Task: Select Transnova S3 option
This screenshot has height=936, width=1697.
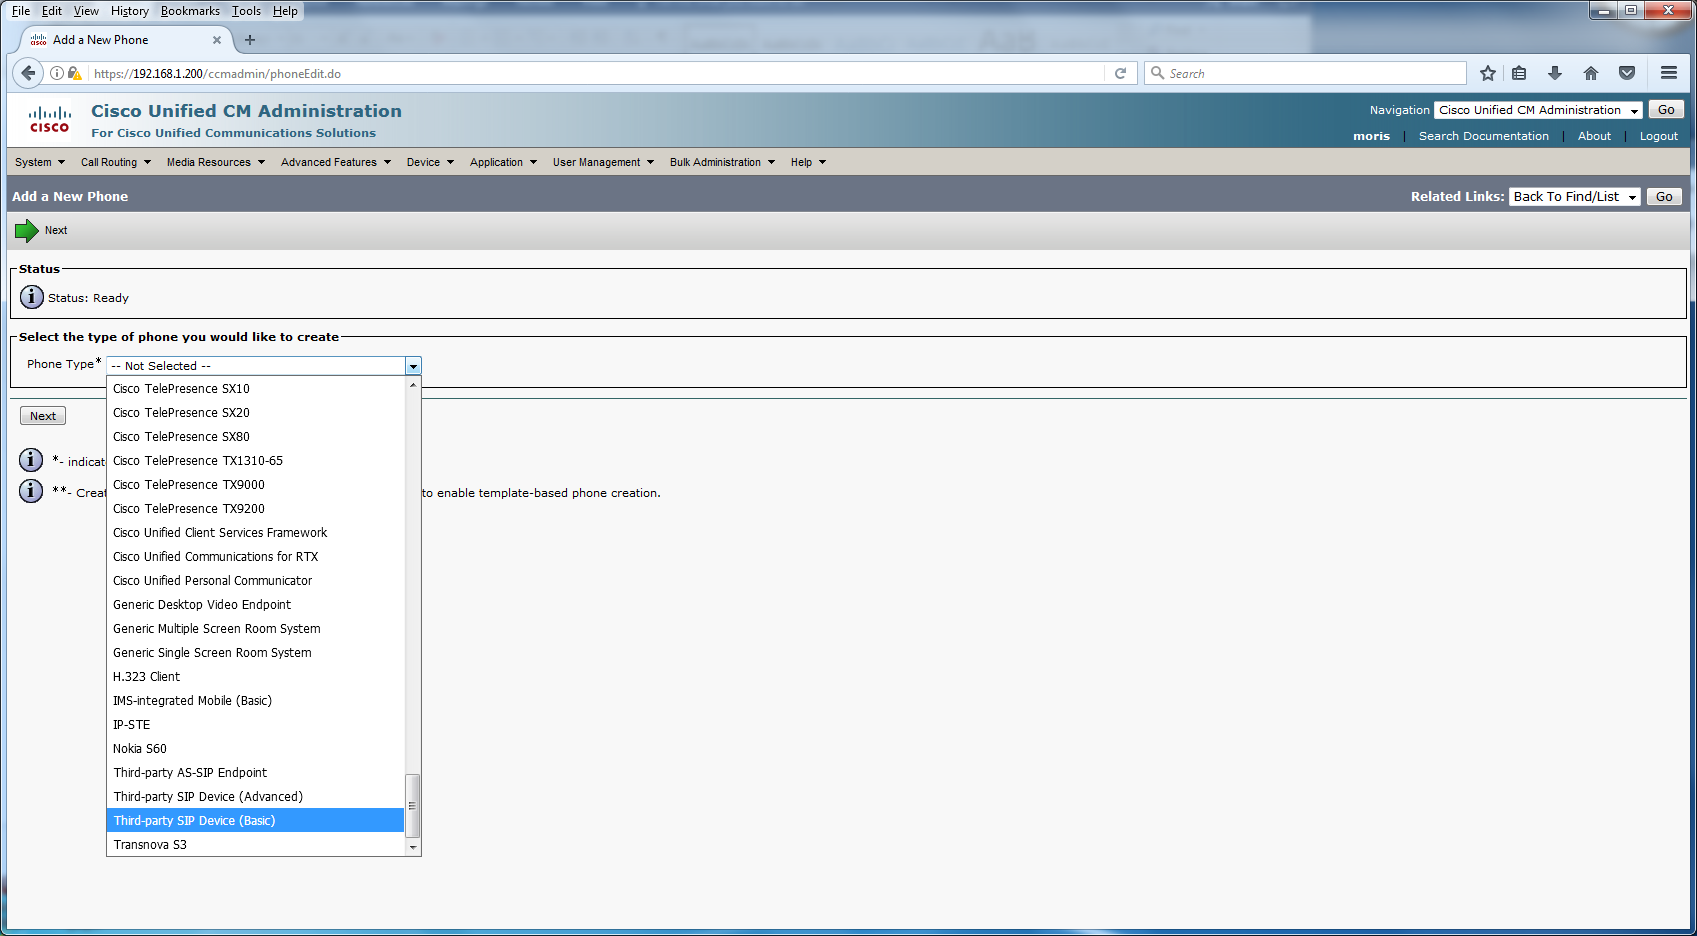Action: coord(255,844)
